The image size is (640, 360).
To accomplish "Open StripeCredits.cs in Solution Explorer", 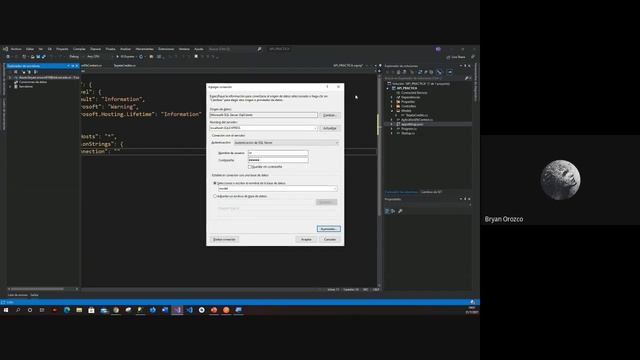I will pos(417,115).
